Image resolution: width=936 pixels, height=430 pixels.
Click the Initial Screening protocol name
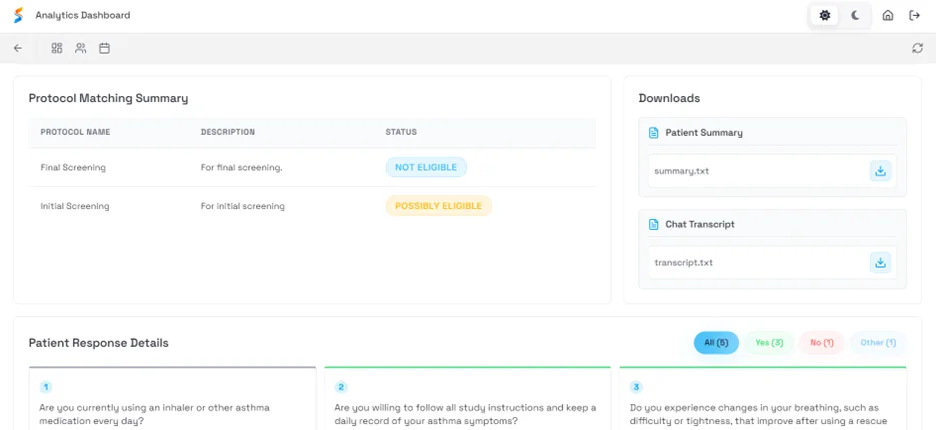pyautogui.click(x=75, y=206)
